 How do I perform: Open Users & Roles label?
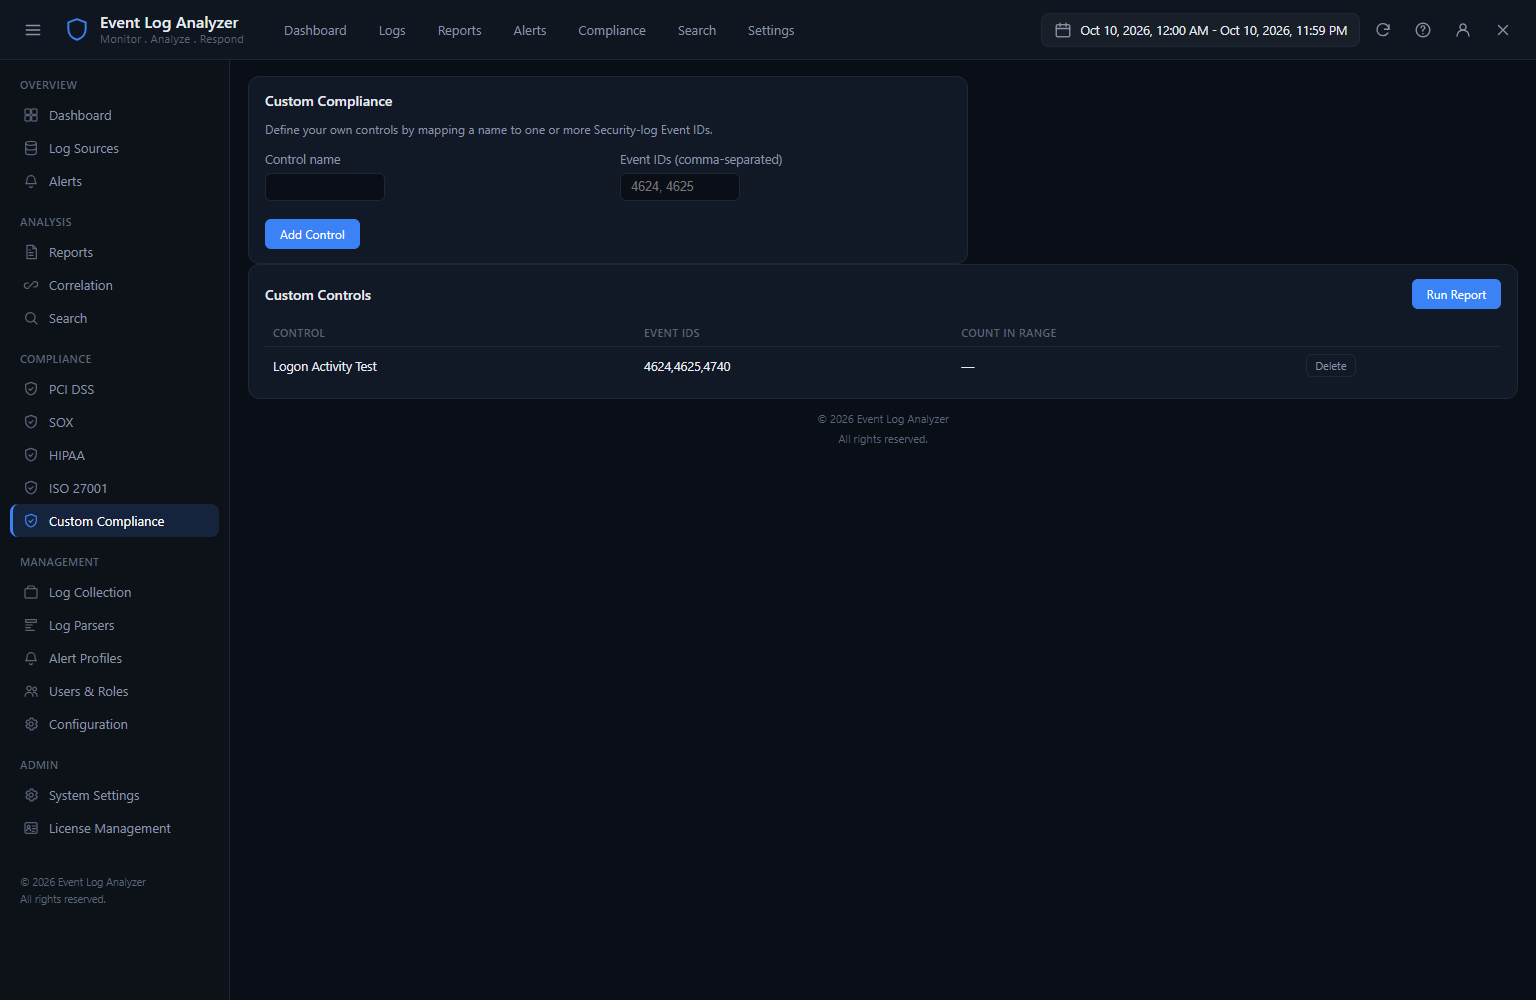(89, 691)
